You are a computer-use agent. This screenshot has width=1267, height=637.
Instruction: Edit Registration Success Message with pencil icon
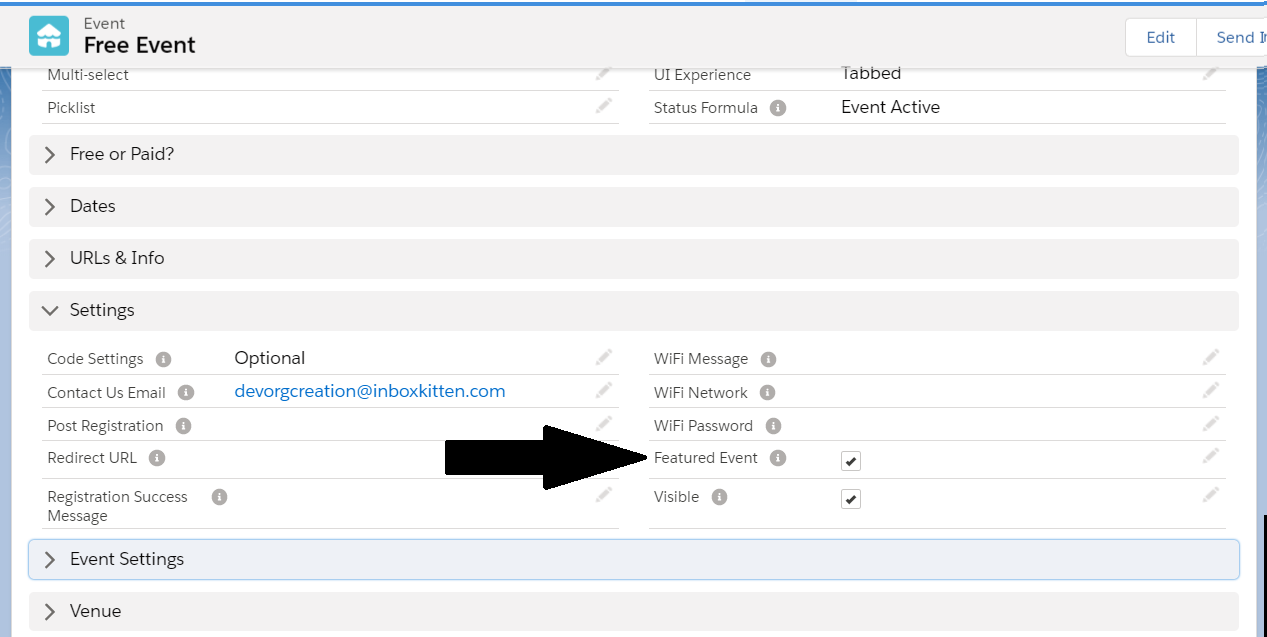(604, 493)
